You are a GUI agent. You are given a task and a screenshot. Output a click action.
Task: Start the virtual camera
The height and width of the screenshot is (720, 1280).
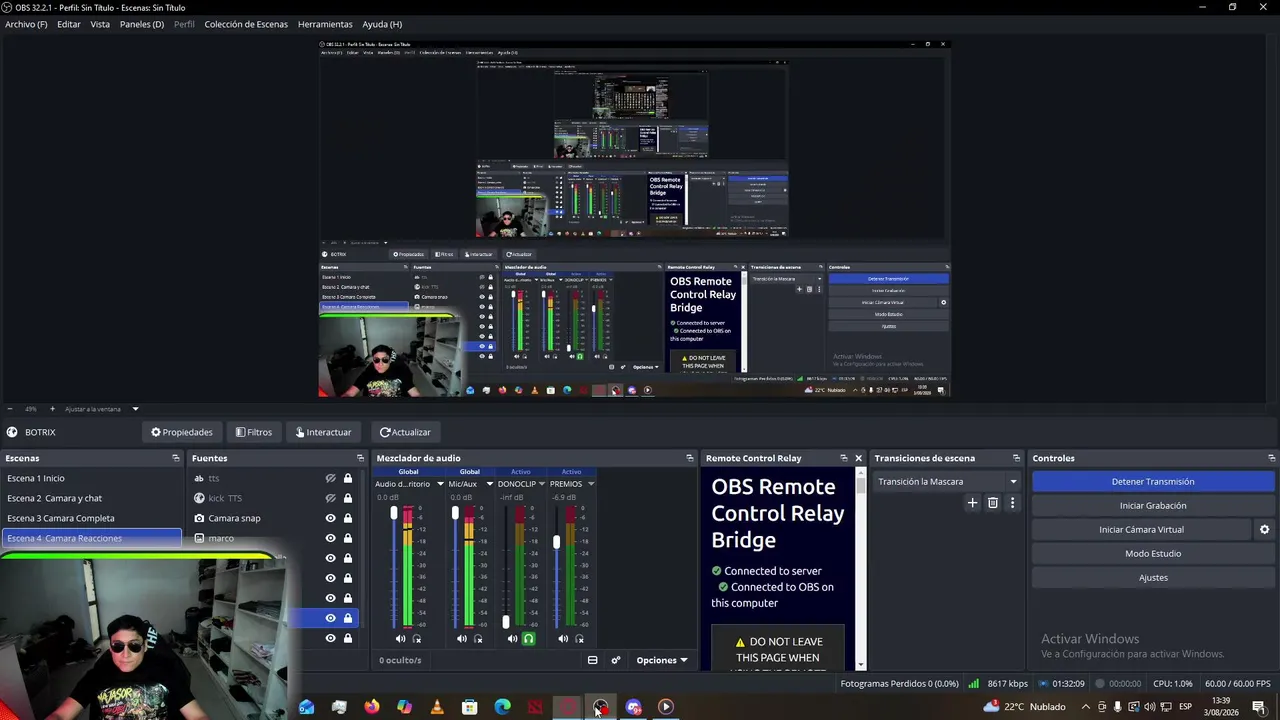(1141, 529)
